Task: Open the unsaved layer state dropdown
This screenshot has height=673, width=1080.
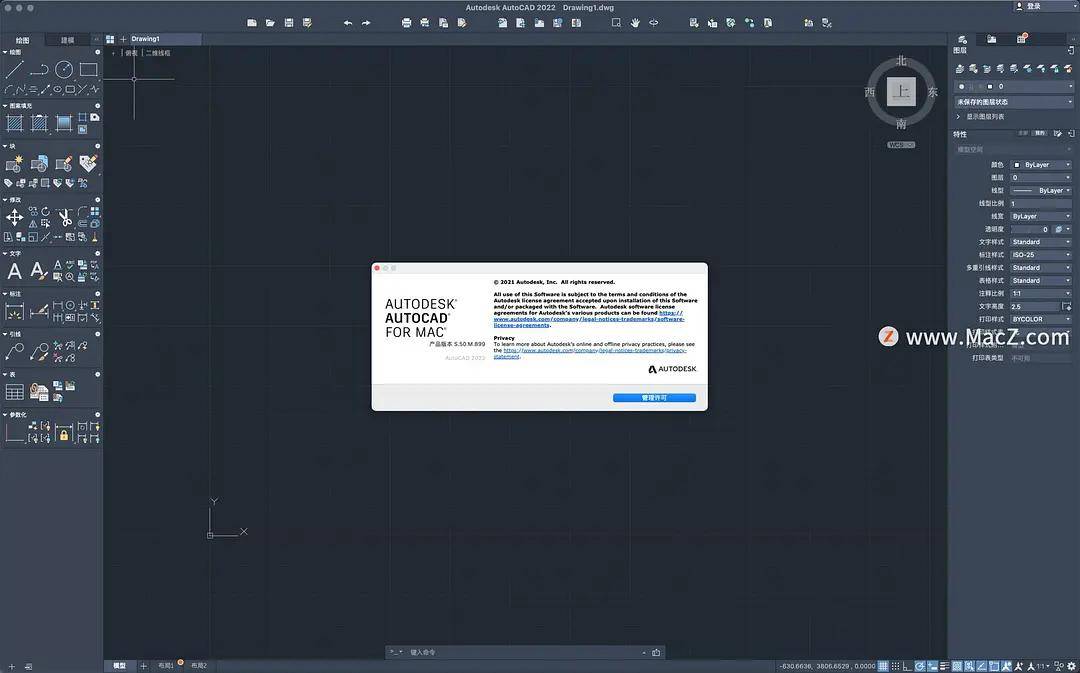Action: [x=1014, y=102]
